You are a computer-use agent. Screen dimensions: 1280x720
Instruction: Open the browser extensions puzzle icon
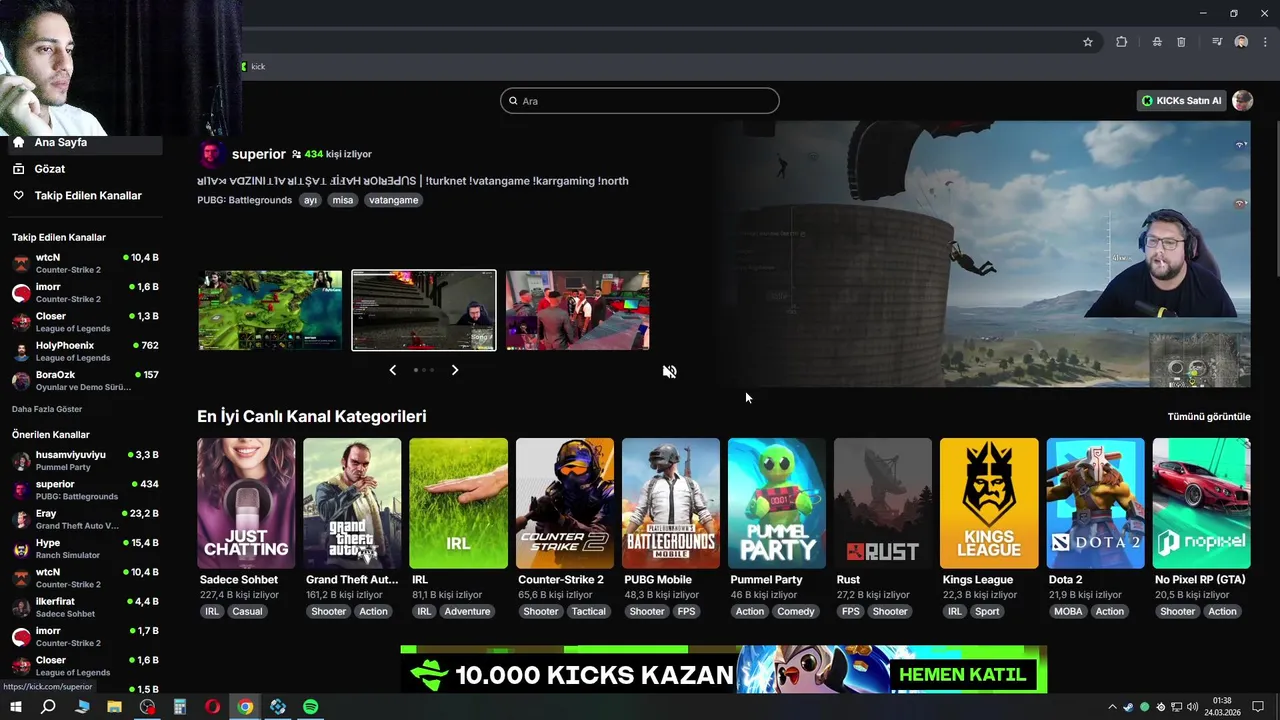click(1121, 42)
